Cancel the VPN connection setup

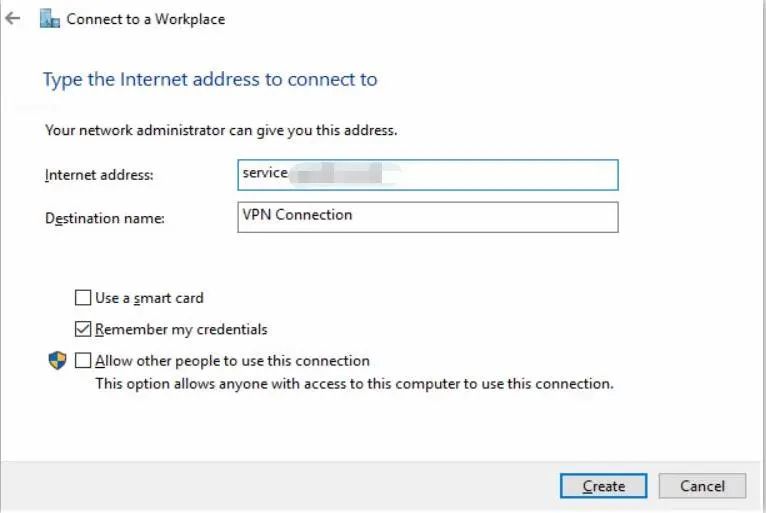[702, 486]
